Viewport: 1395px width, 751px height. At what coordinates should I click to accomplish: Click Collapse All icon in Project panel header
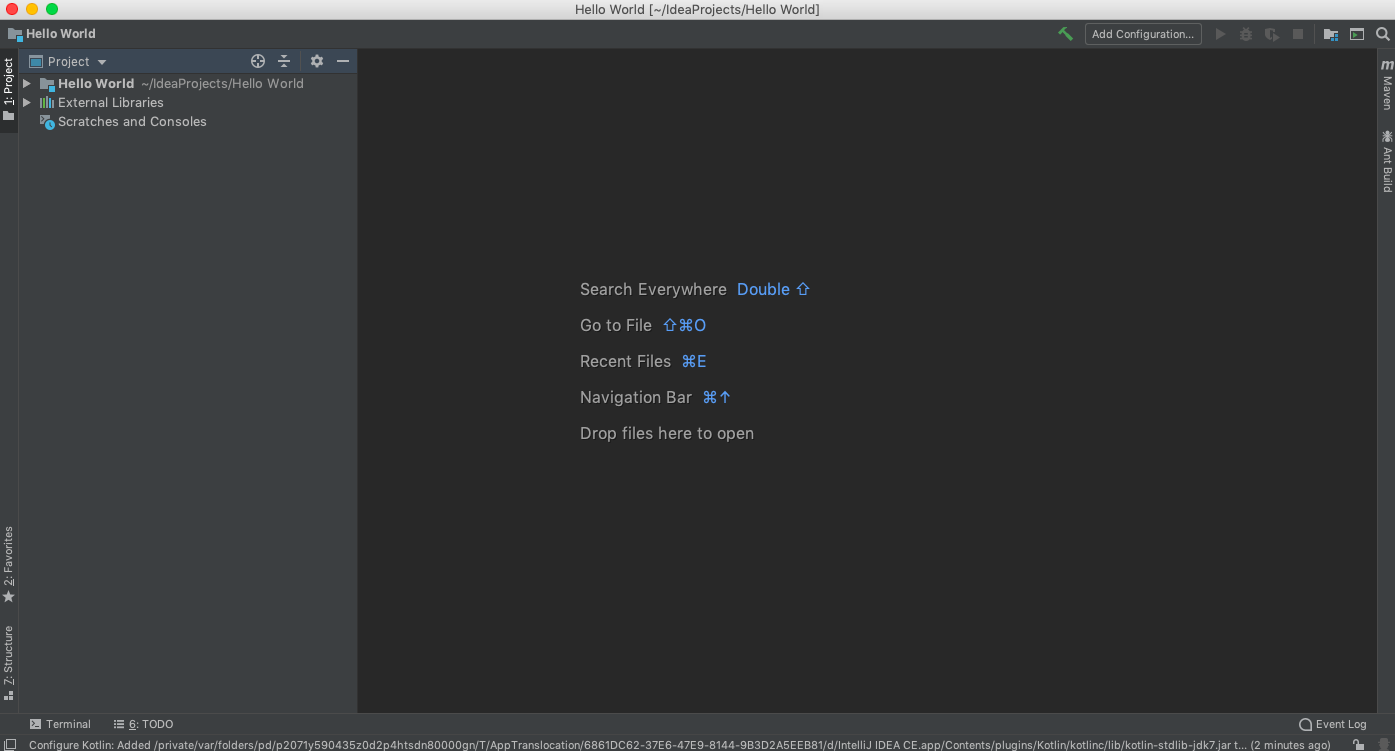tap(284, 61)
